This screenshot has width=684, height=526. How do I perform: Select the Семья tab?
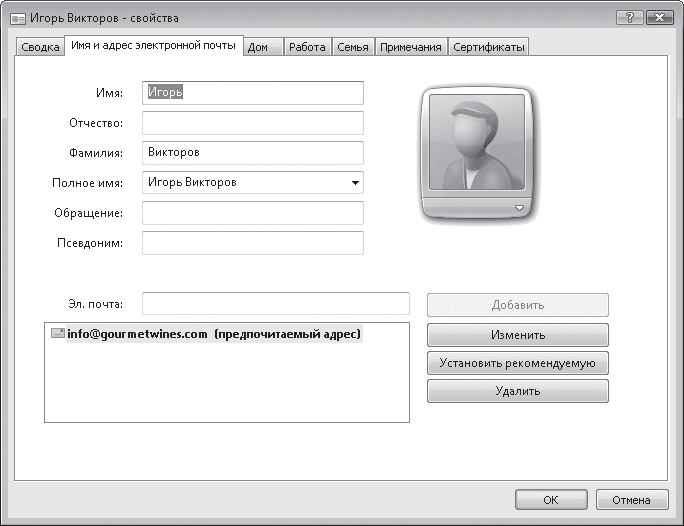(353, 47)
